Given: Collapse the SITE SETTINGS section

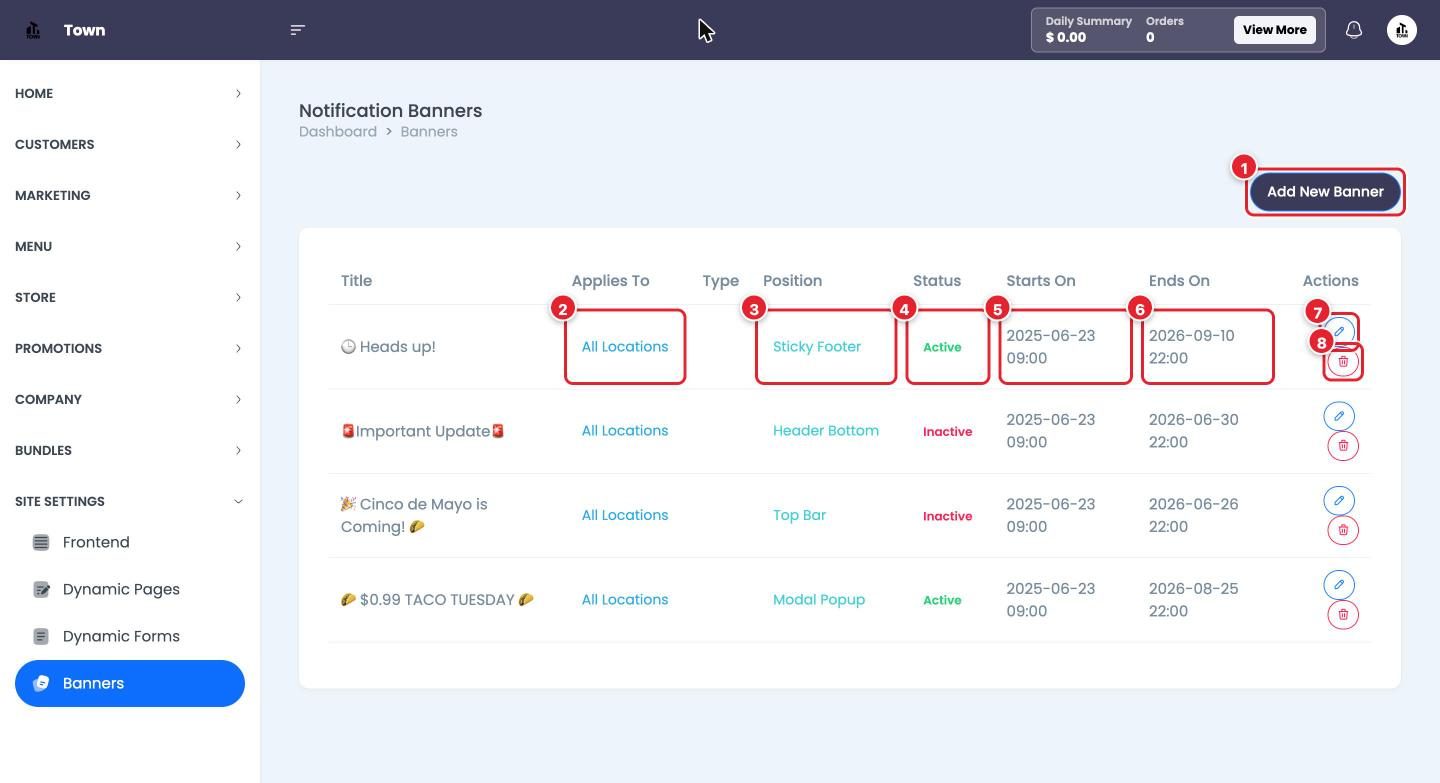Looking at the screenshot, I should [x=130, y=501].
